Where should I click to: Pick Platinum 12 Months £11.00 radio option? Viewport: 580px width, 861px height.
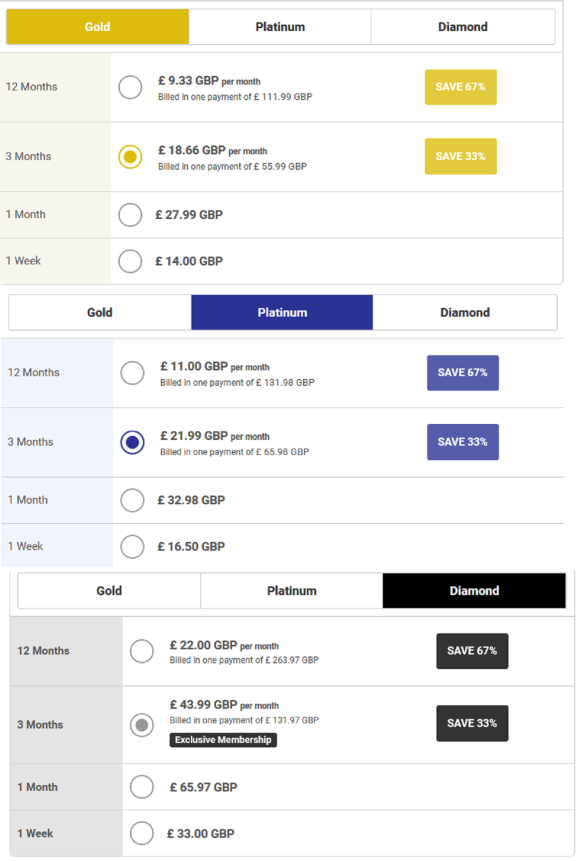click(x=132, y=372)
